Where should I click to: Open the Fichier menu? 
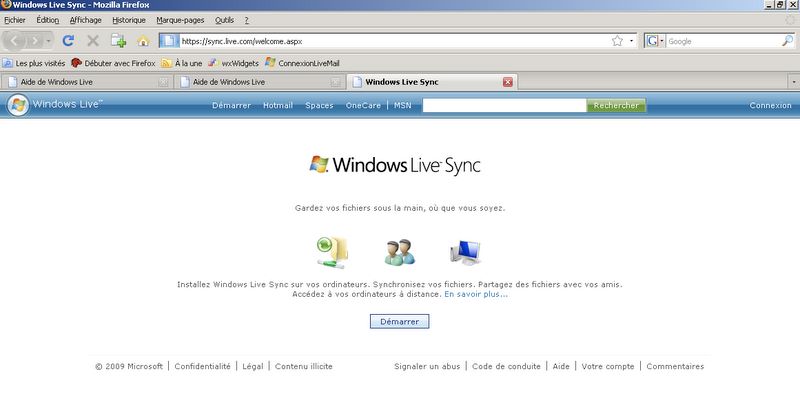pyautogui.click(x=15, y=20)
